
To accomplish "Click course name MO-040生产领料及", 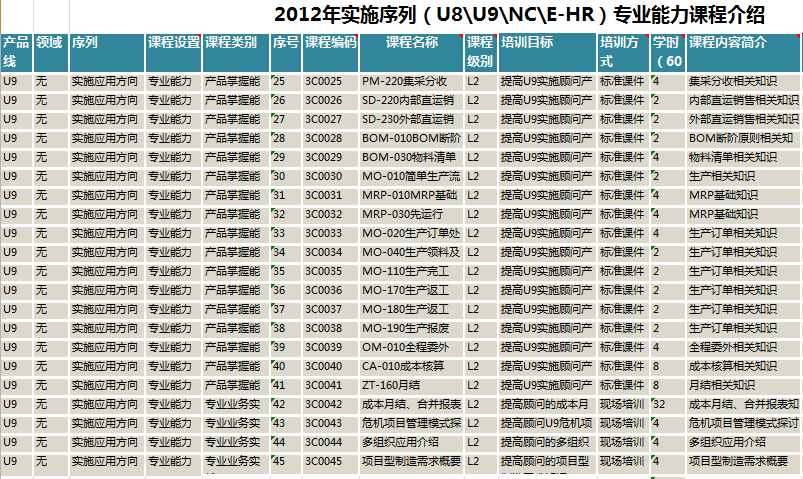I will 411,252.
